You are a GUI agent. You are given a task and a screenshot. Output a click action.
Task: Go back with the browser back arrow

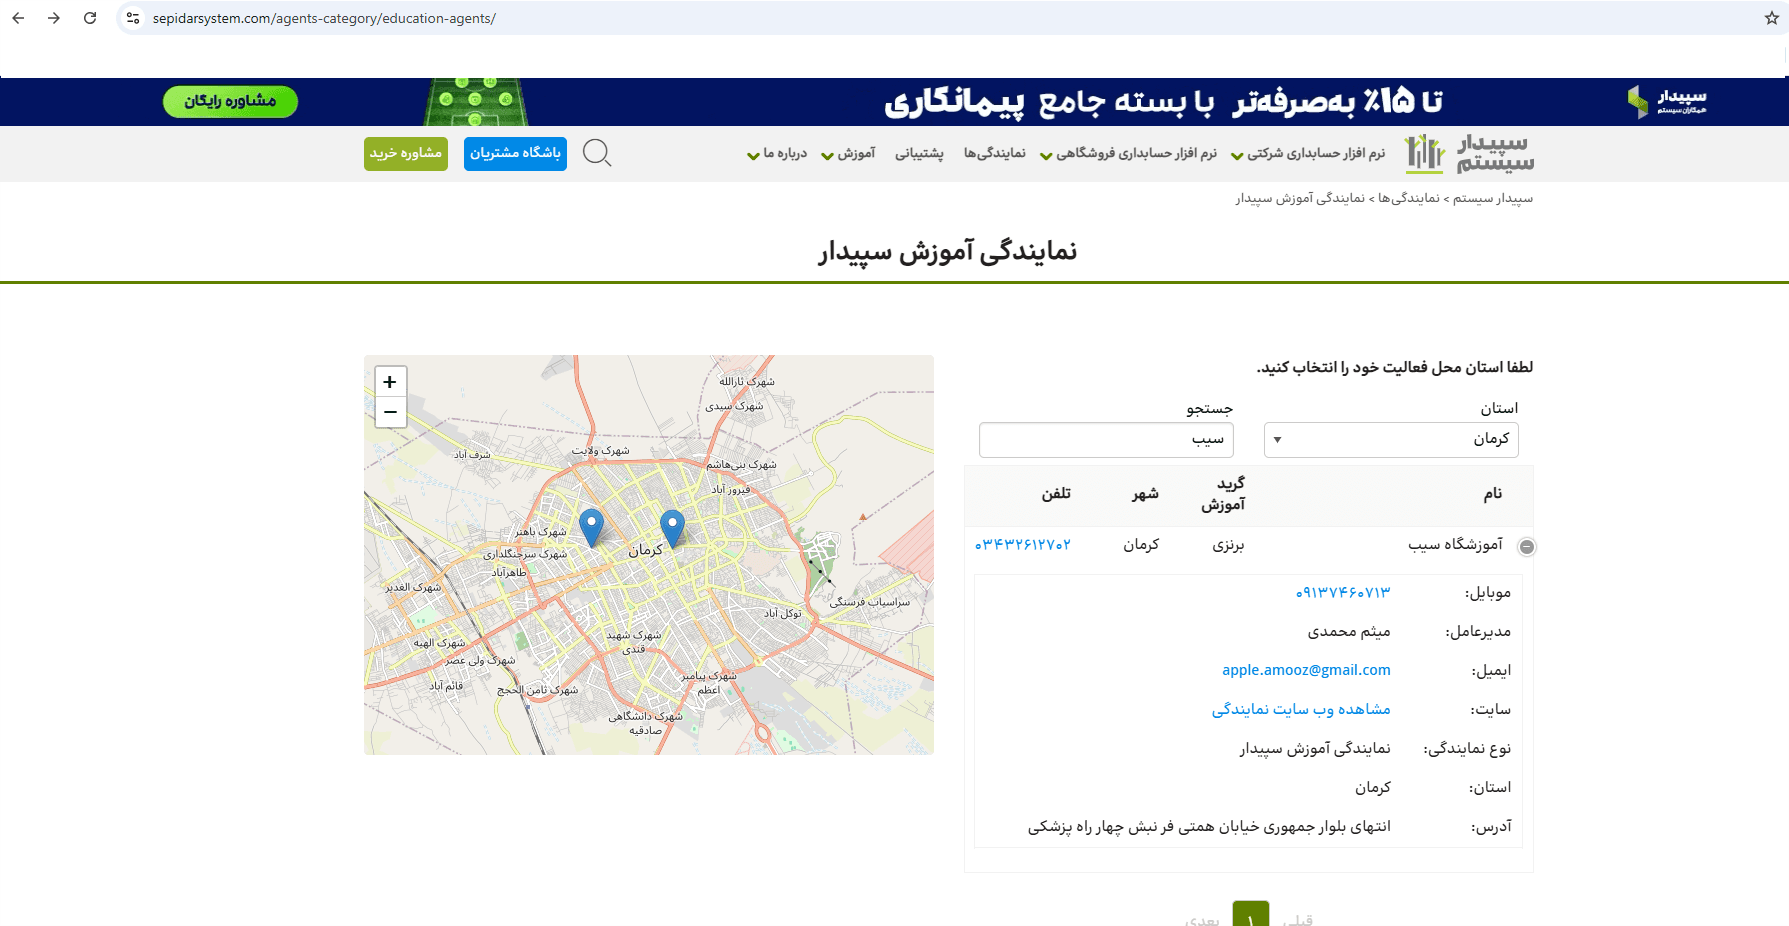tap(18, 18)
